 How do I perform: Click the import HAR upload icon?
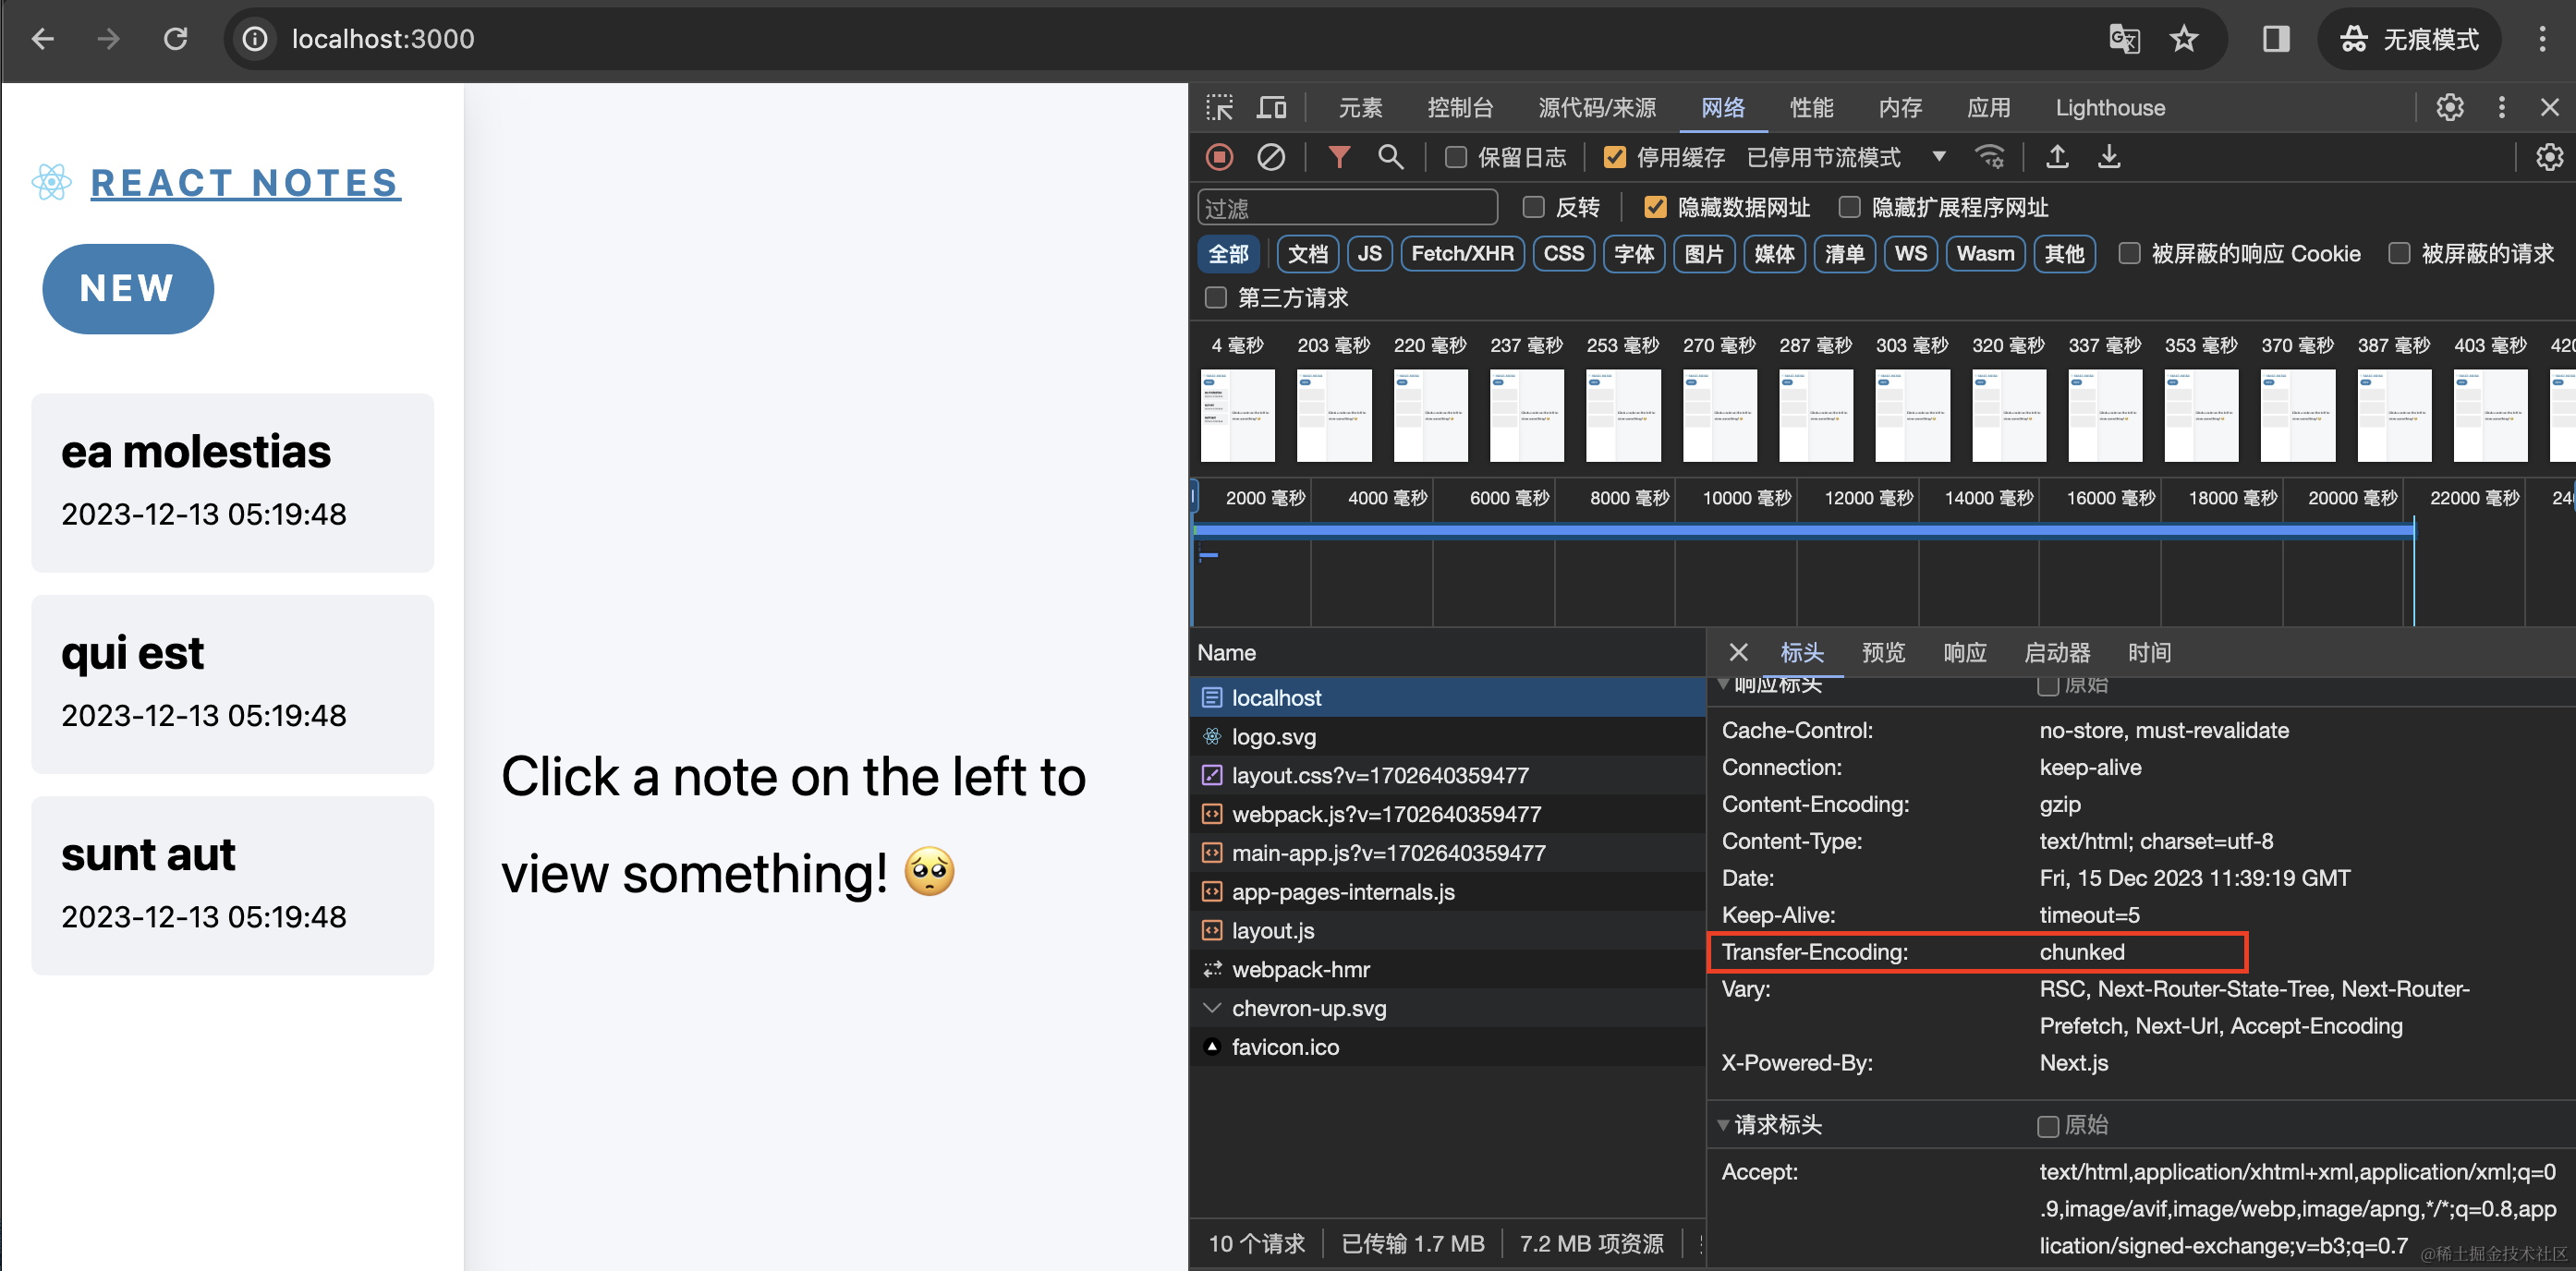pyautogui.click(x=2056, y=157)
